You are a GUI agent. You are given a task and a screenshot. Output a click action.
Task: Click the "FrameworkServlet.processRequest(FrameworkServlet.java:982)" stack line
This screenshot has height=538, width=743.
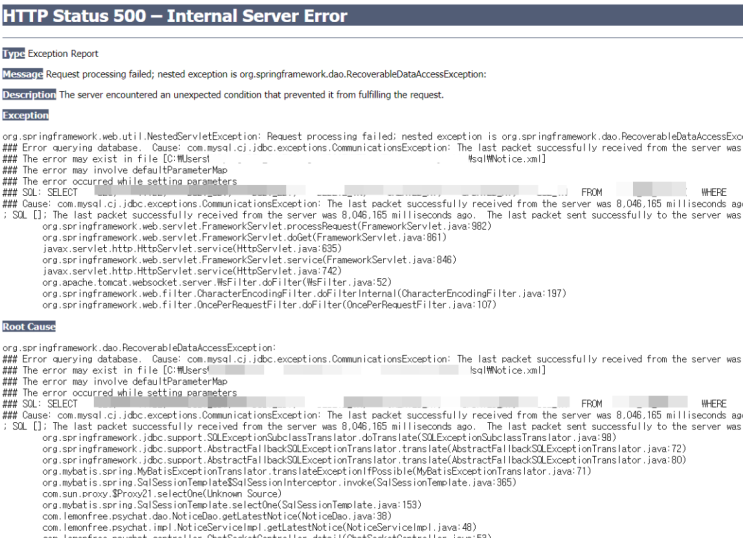267,226
